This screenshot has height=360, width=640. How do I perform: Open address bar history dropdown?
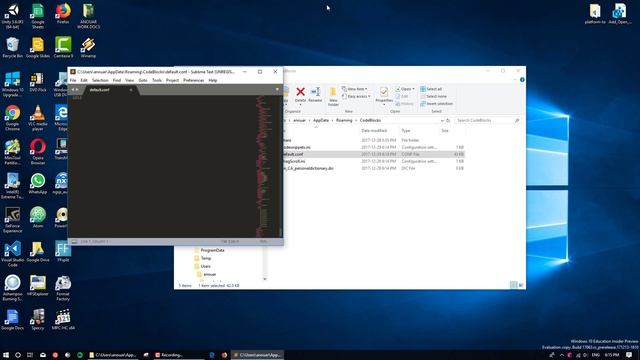pos(442,120)
